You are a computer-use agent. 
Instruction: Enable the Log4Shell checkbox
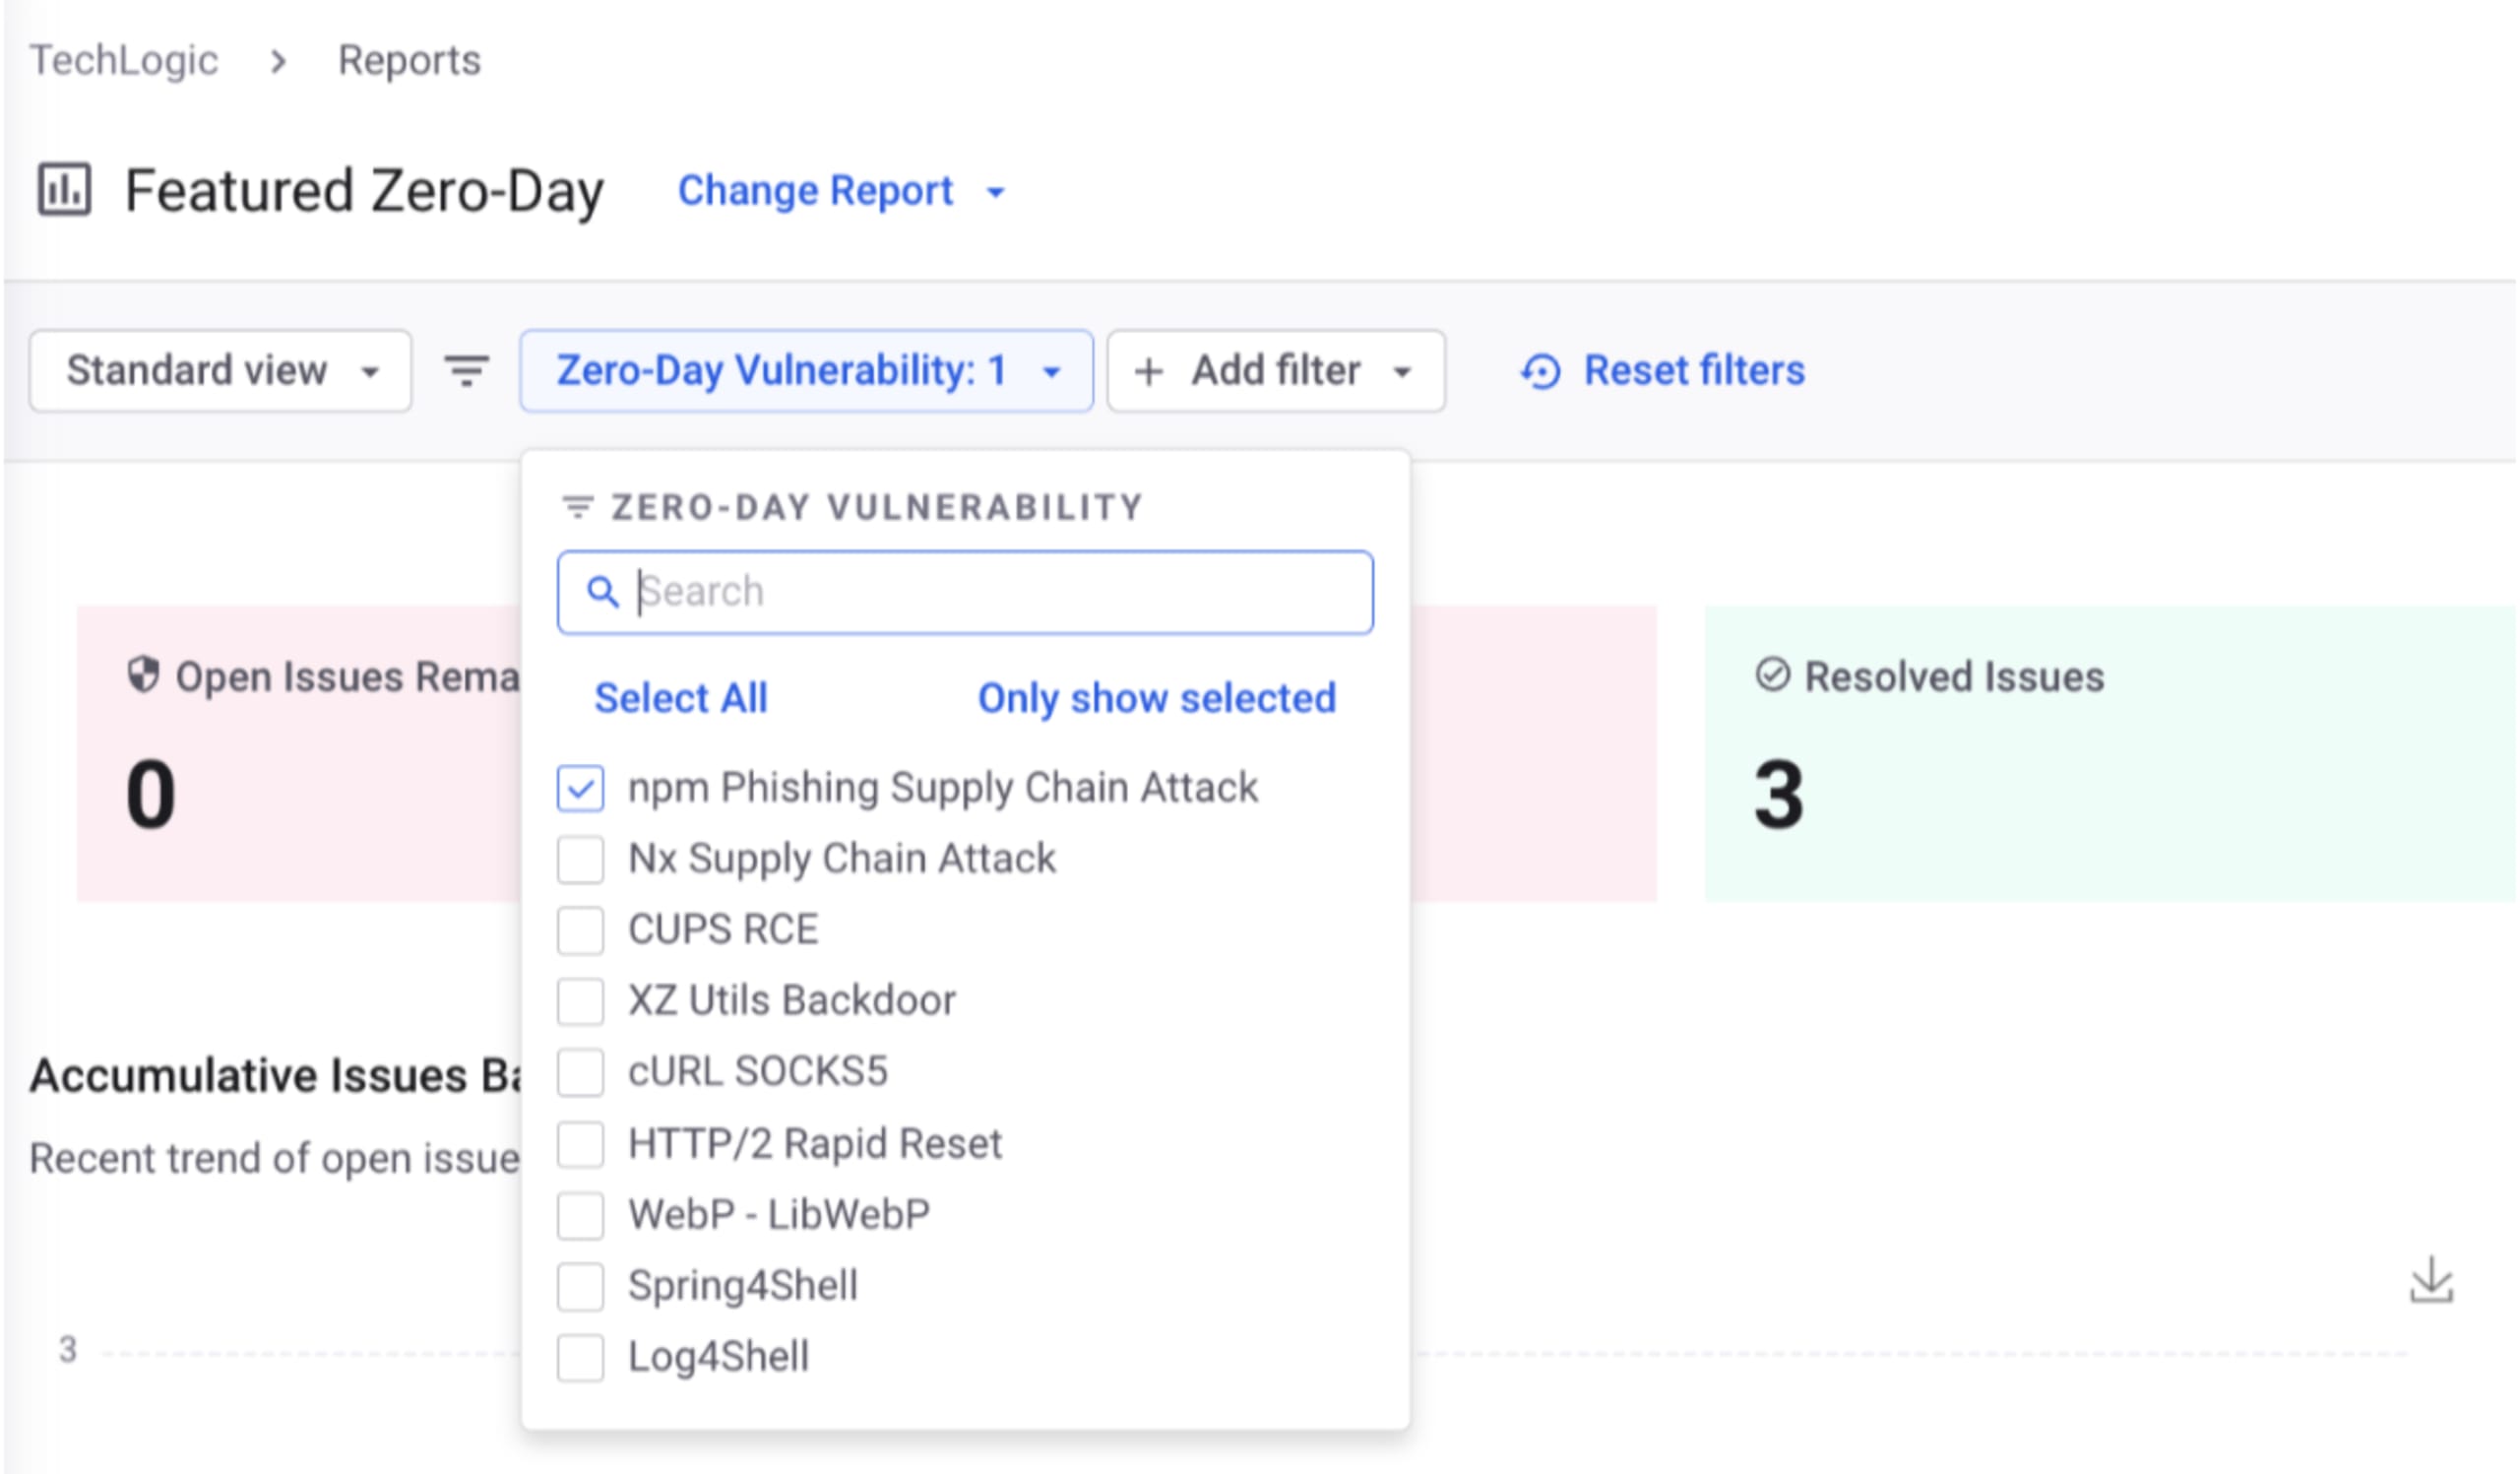pyautogui.click(x=580, y=1357)
